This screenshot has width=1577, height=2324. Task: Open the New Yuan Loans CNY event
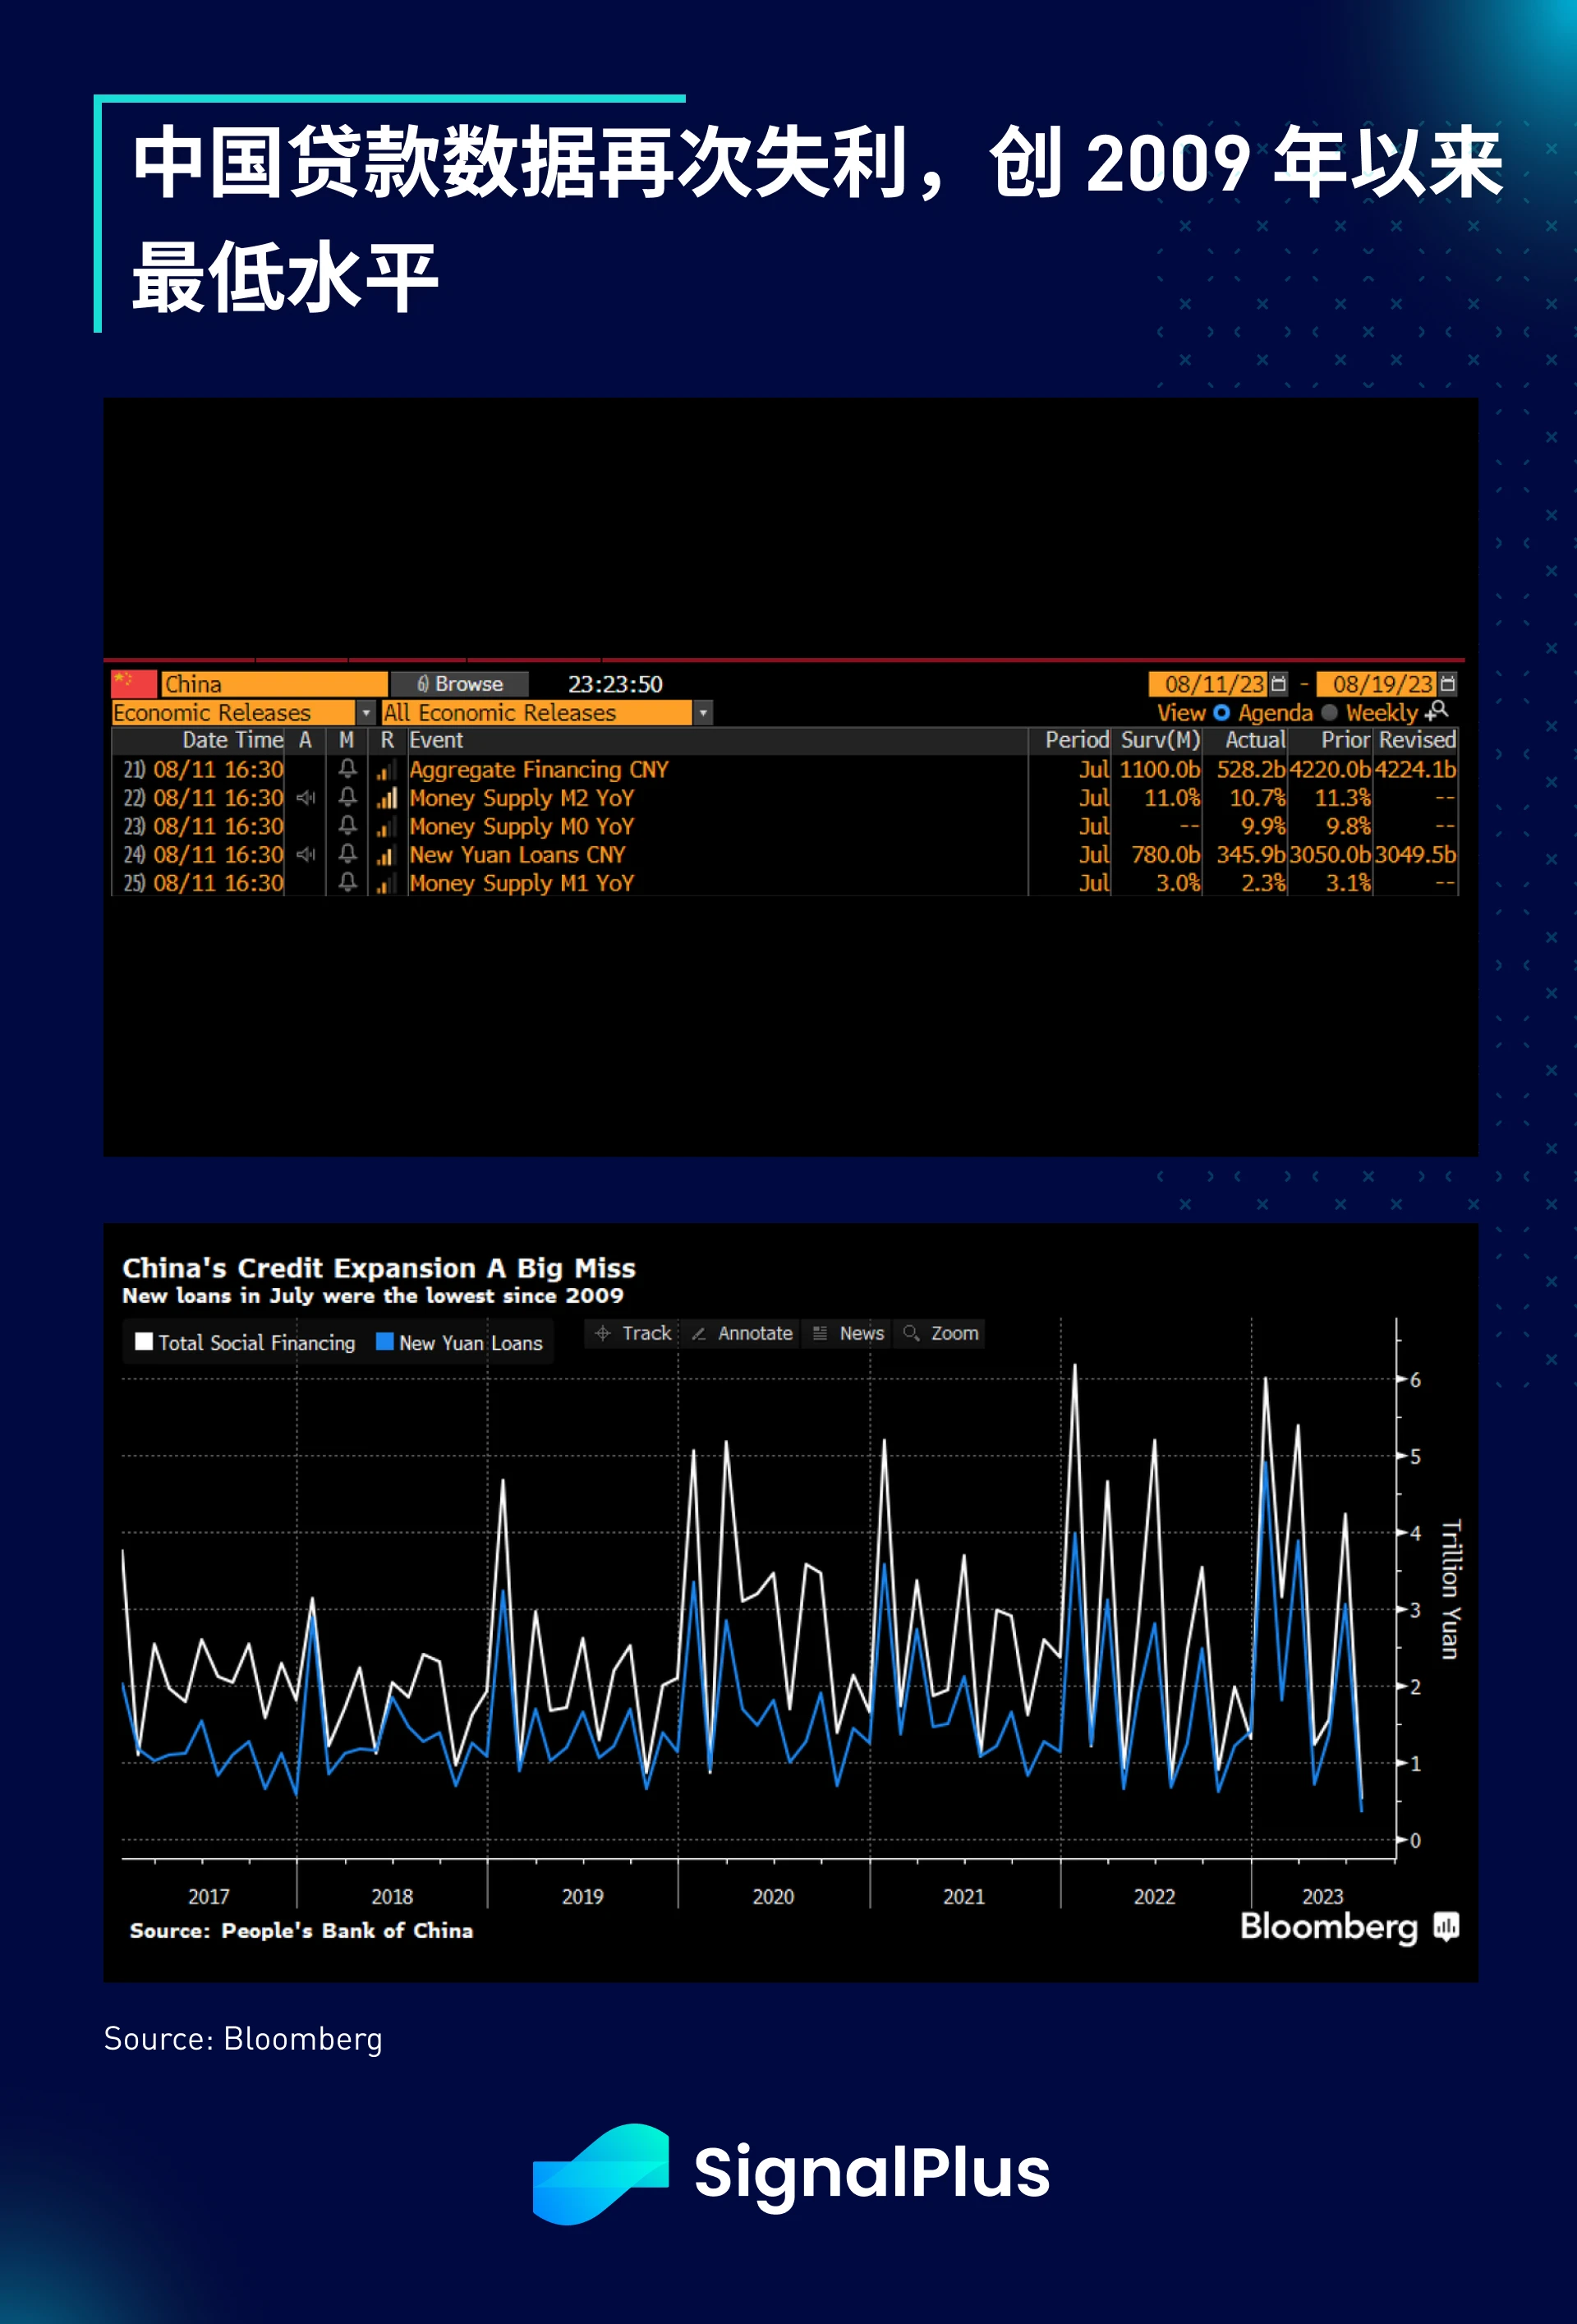pos(517,855)
